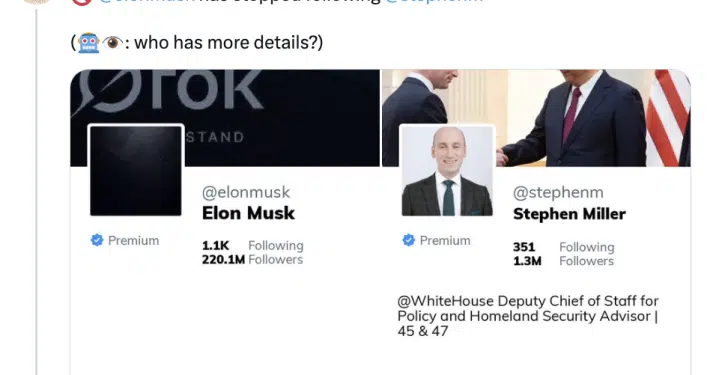The height and width of the screenshot is (375, 710).
Task: View Stephen Miller's 351 Following list
Action: [x=564, y=247]
